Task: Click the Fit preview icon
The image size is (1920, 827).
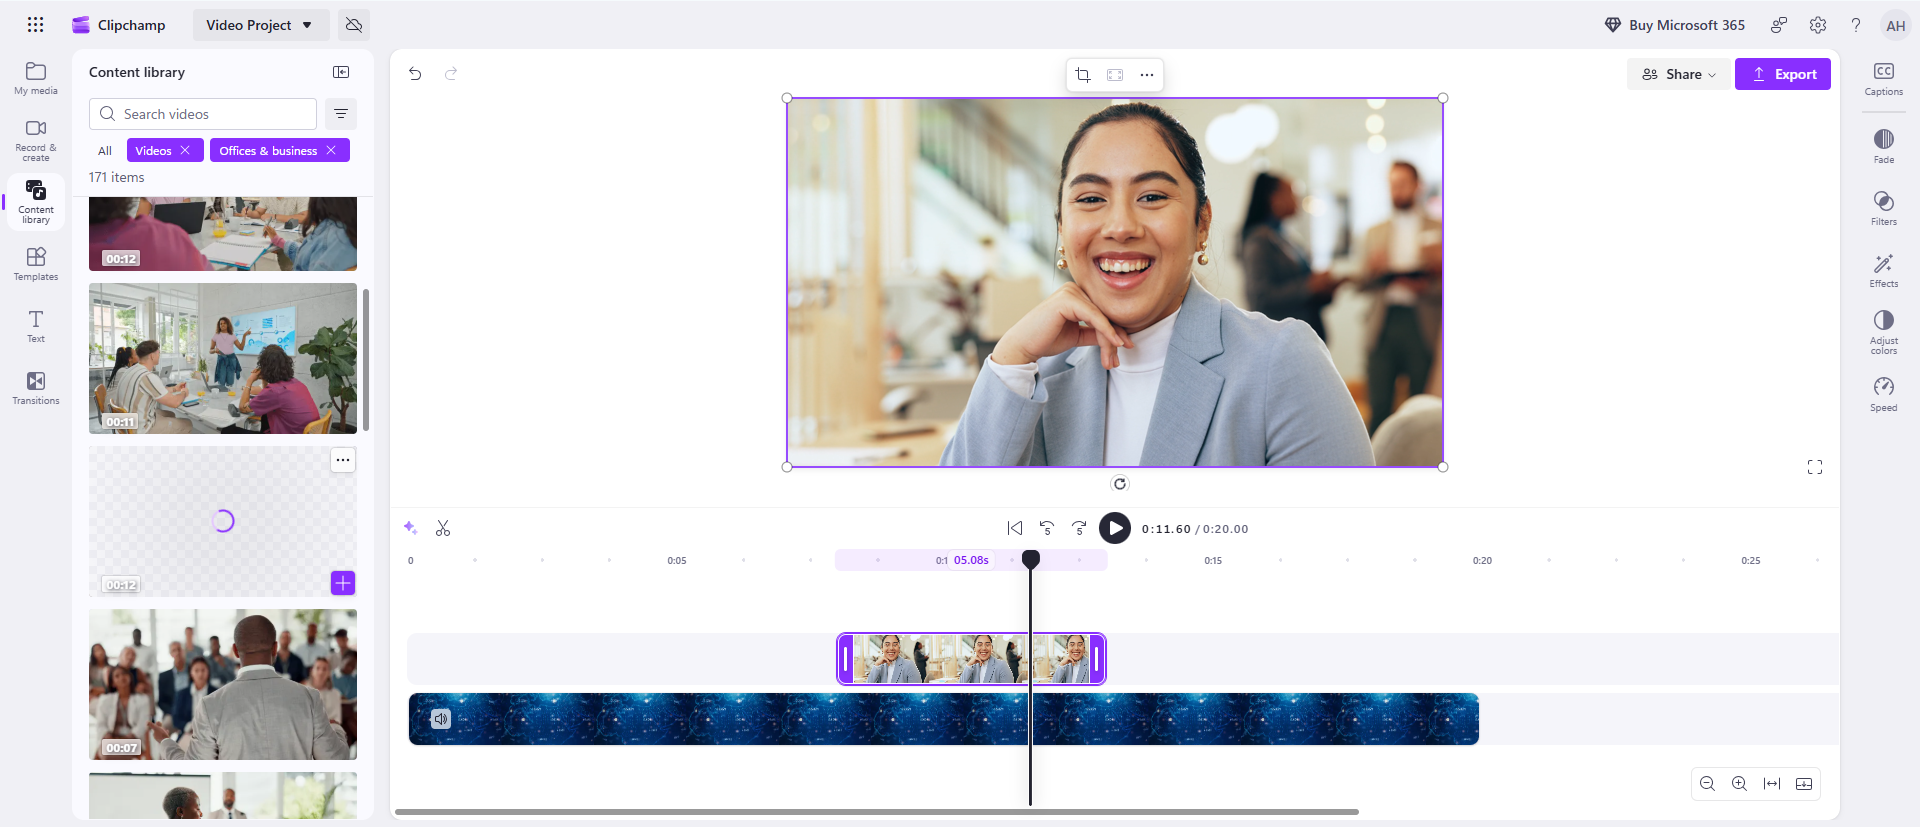Action: pyautogui.click(x=1115, y=75)
